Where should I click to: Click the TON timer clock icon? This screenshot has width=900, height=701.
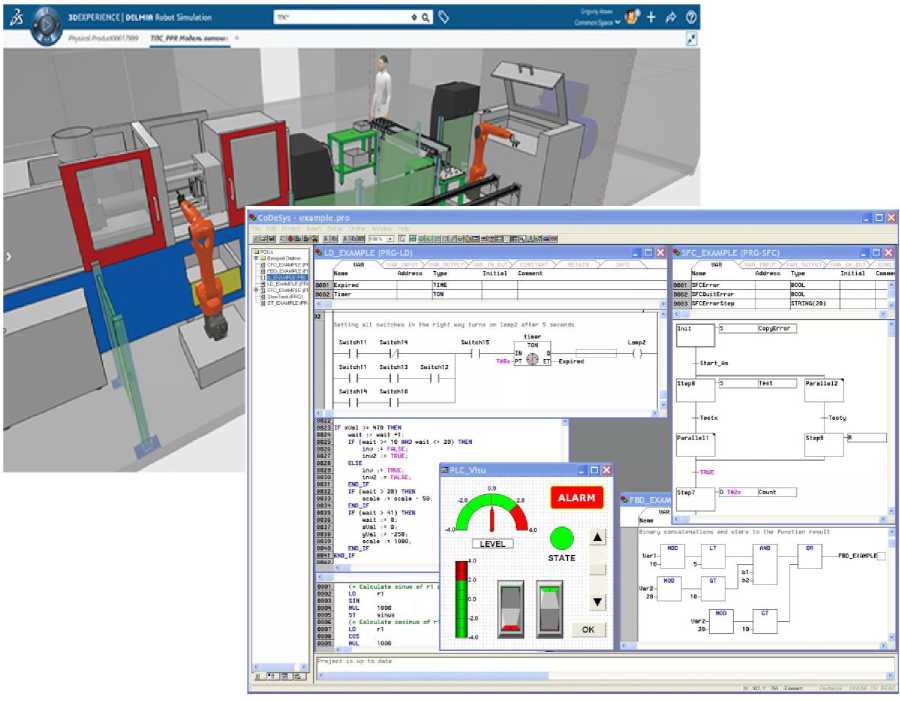pyautogui.click(x=532, y=359)
